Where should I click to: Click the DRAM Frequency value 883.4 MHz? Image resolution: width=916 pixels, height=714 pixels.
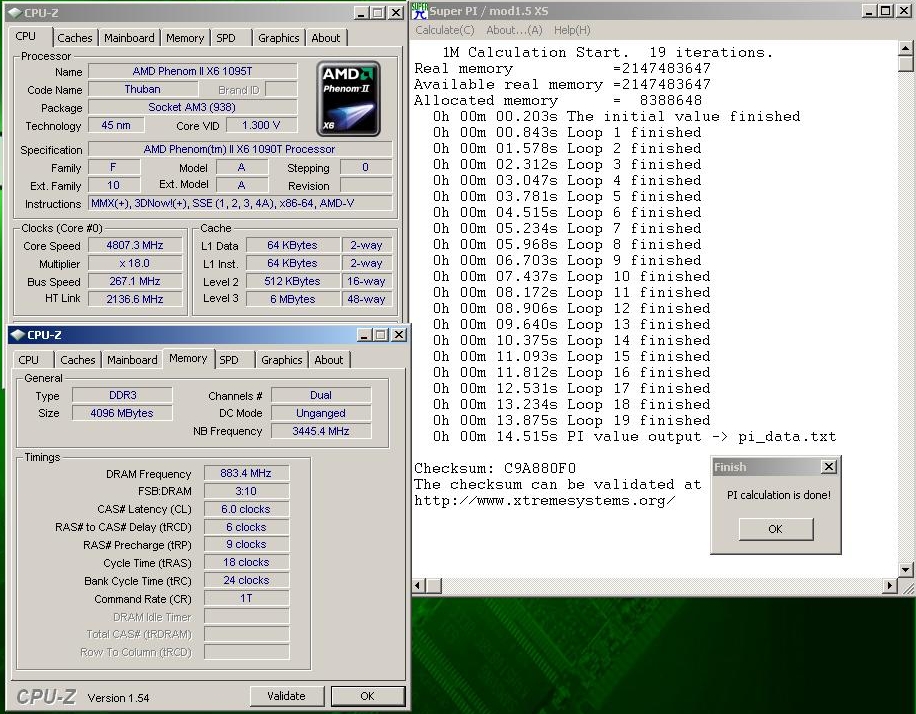click(x=246, y=474)
